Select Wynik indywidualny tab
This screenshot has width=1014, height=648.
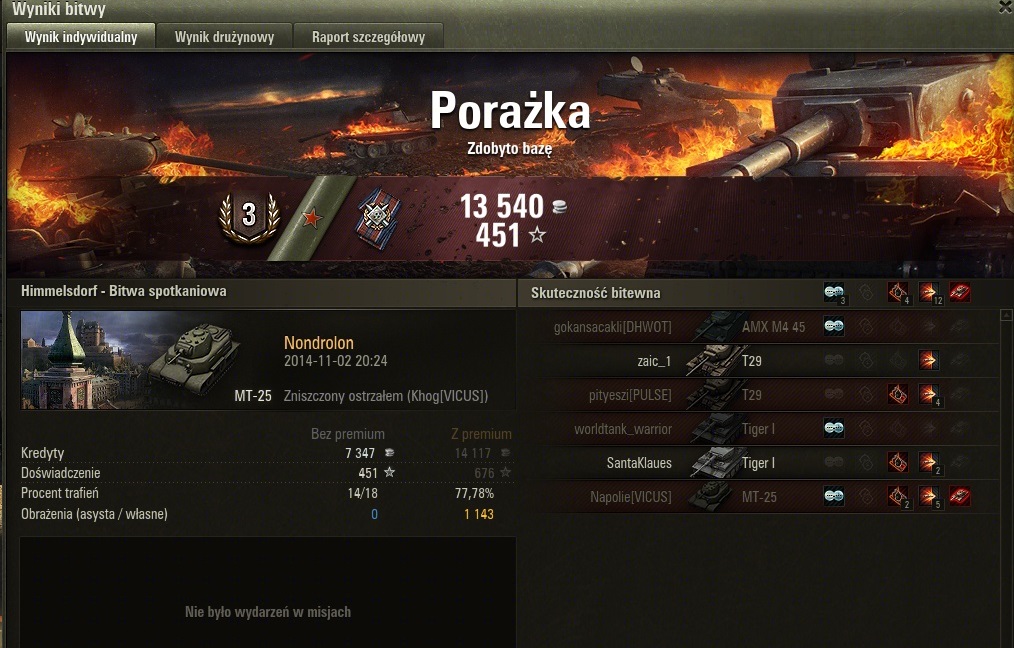(81, 37)
